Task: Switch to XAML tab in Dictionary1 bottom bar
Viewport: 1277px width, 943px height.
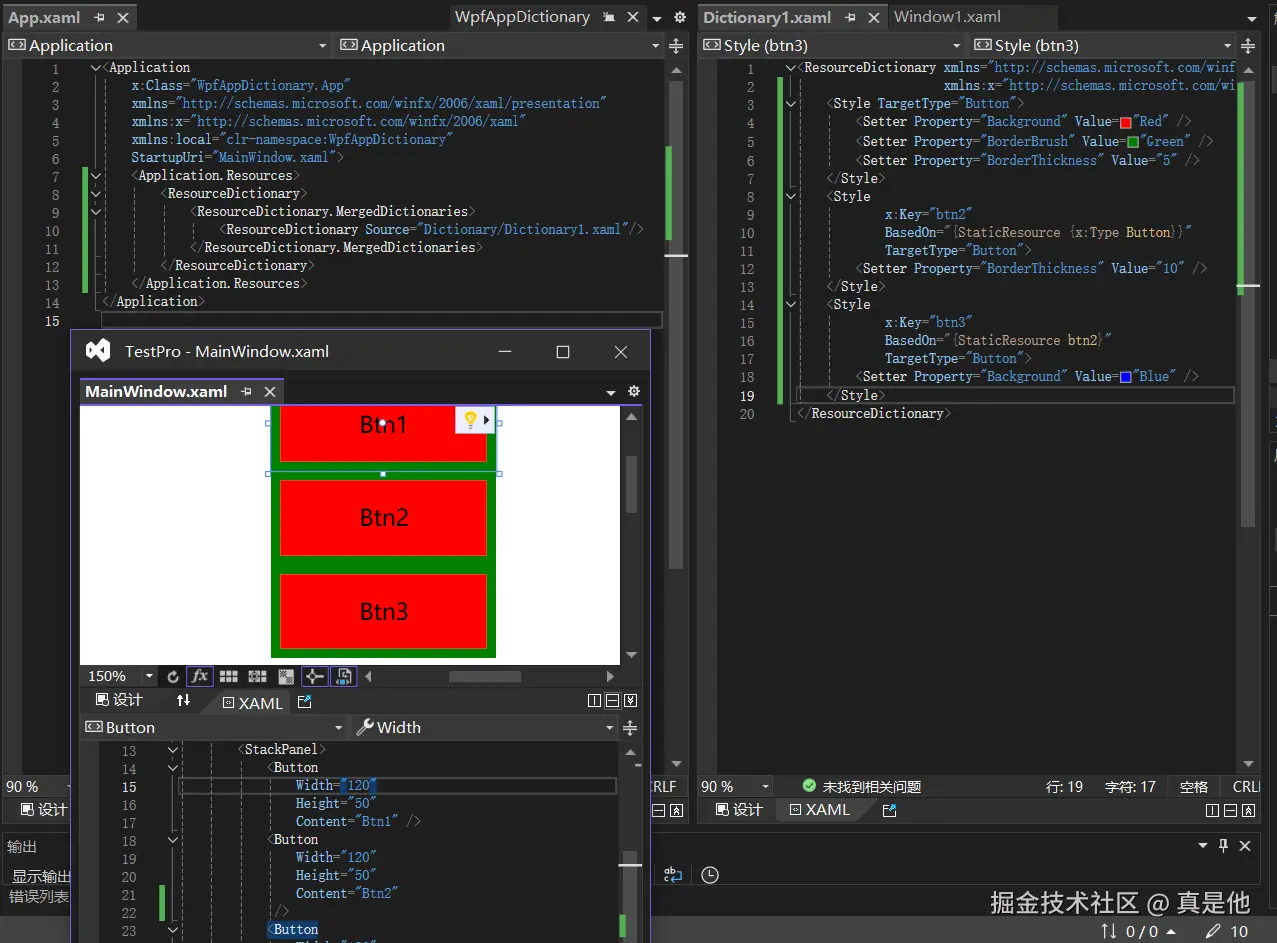Action: (820, 810)
